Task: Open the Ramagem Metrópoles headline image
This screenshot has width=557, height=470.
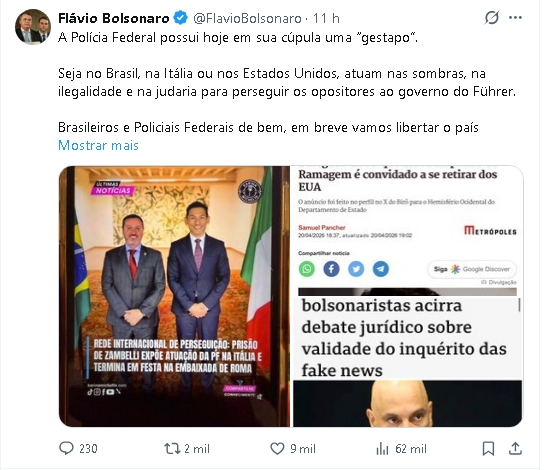Action: point(407,231)
